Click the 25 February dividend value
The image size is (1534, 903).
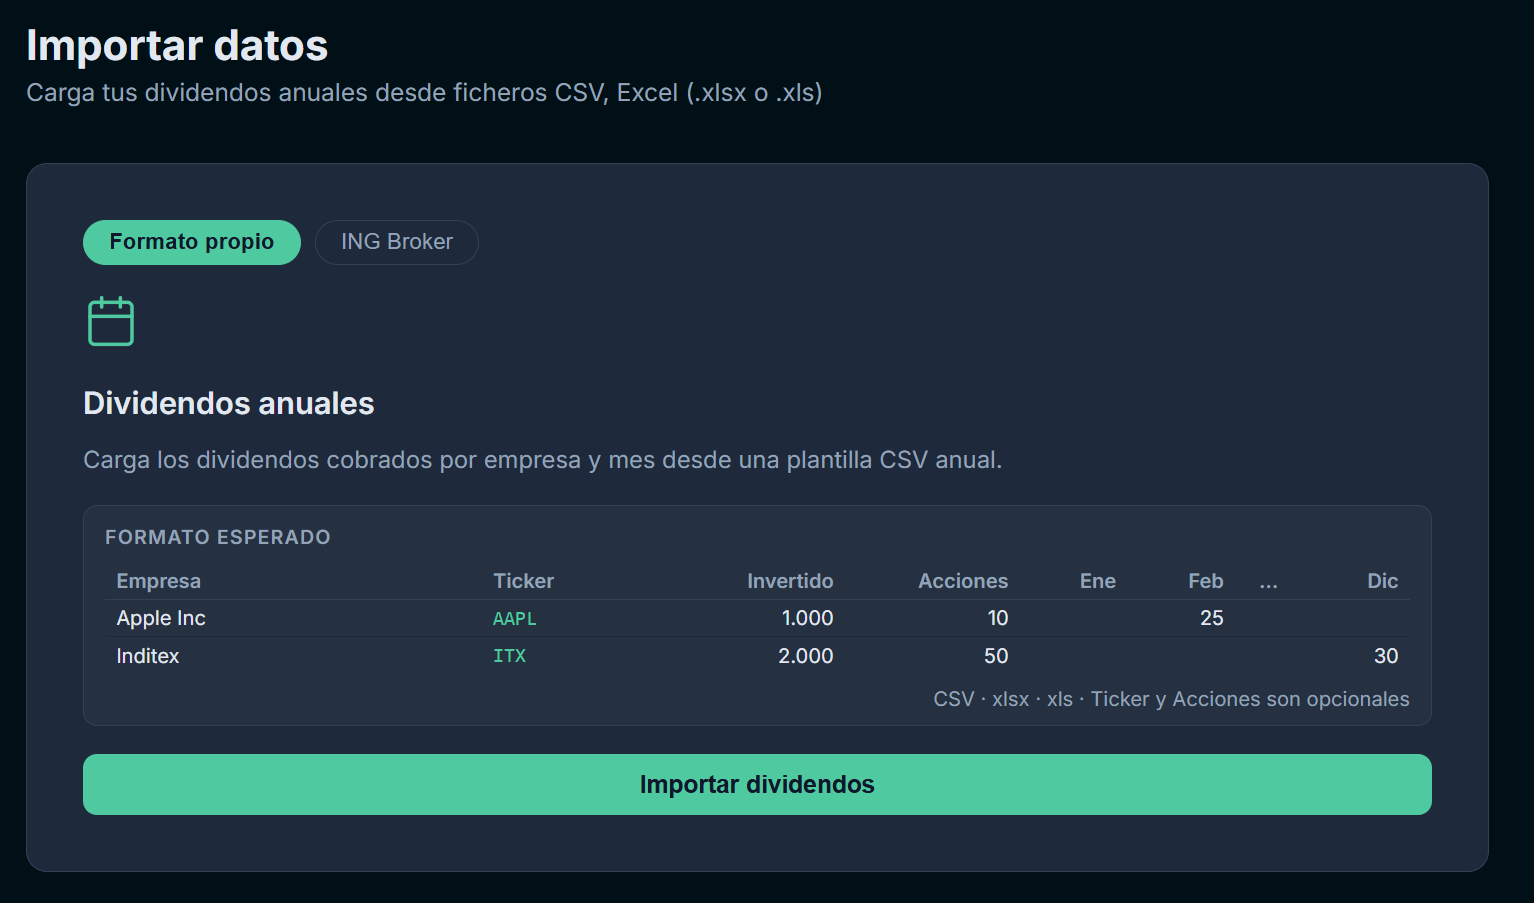(1212, 618)
